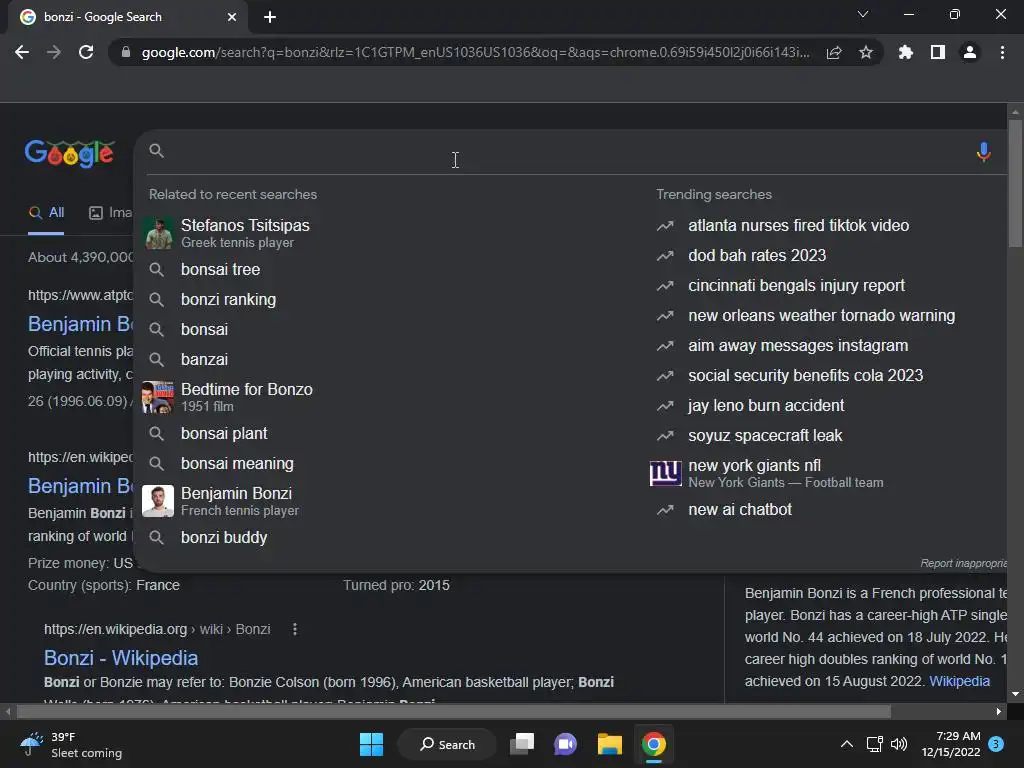Open 'aim away messages instagram' trend

pos(797,345)
